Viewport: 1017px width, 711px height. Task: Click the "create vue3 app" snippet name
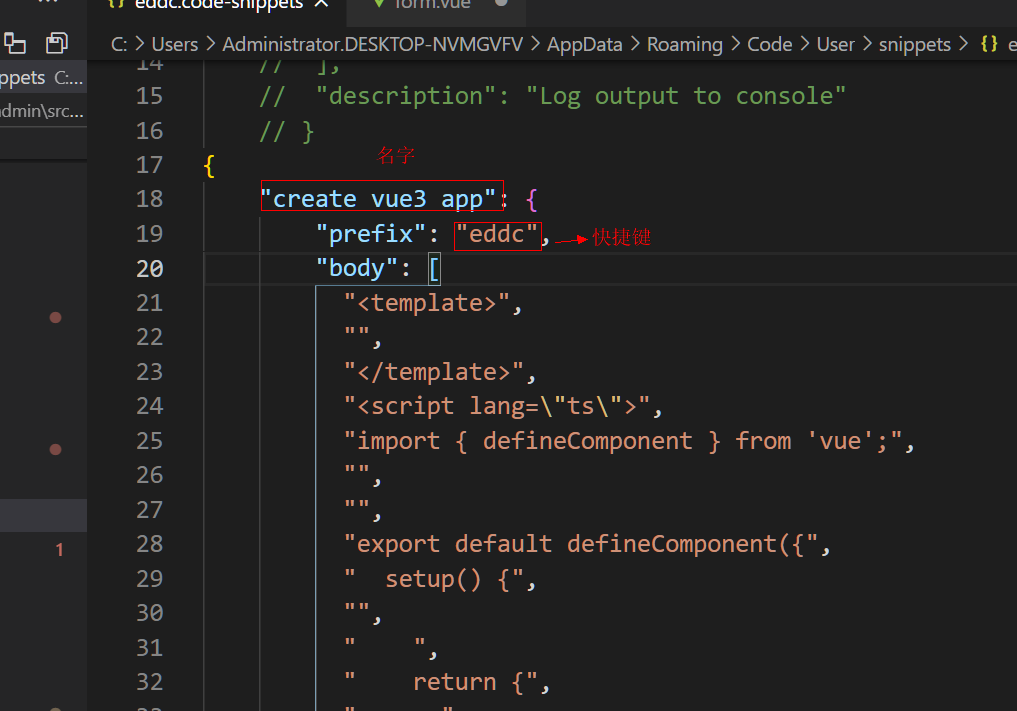(380, 199)
